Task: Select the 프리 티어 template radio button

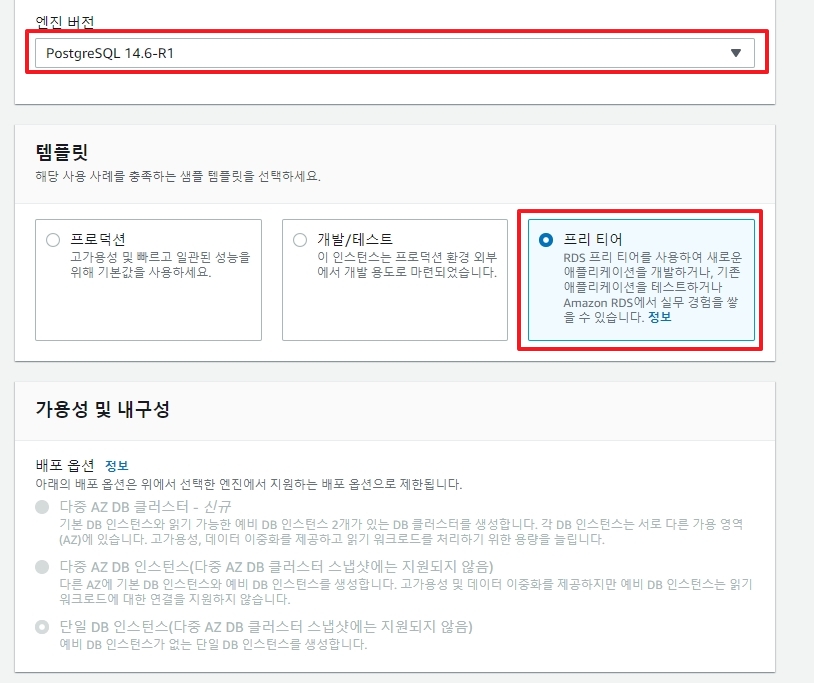Action: coord(546,240)
